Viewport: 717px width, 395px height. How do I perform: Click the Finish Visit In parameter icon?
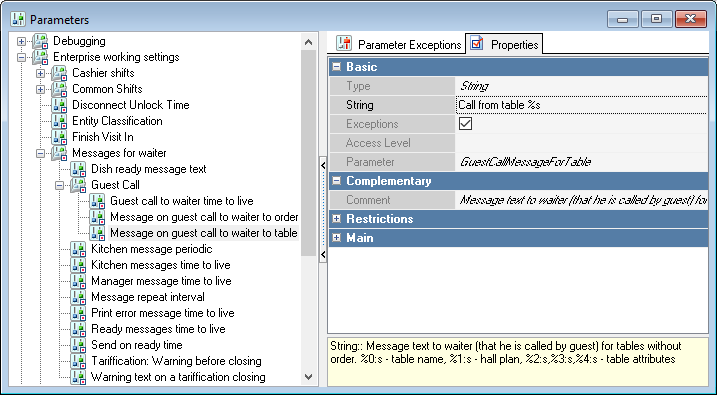[59, 137]
